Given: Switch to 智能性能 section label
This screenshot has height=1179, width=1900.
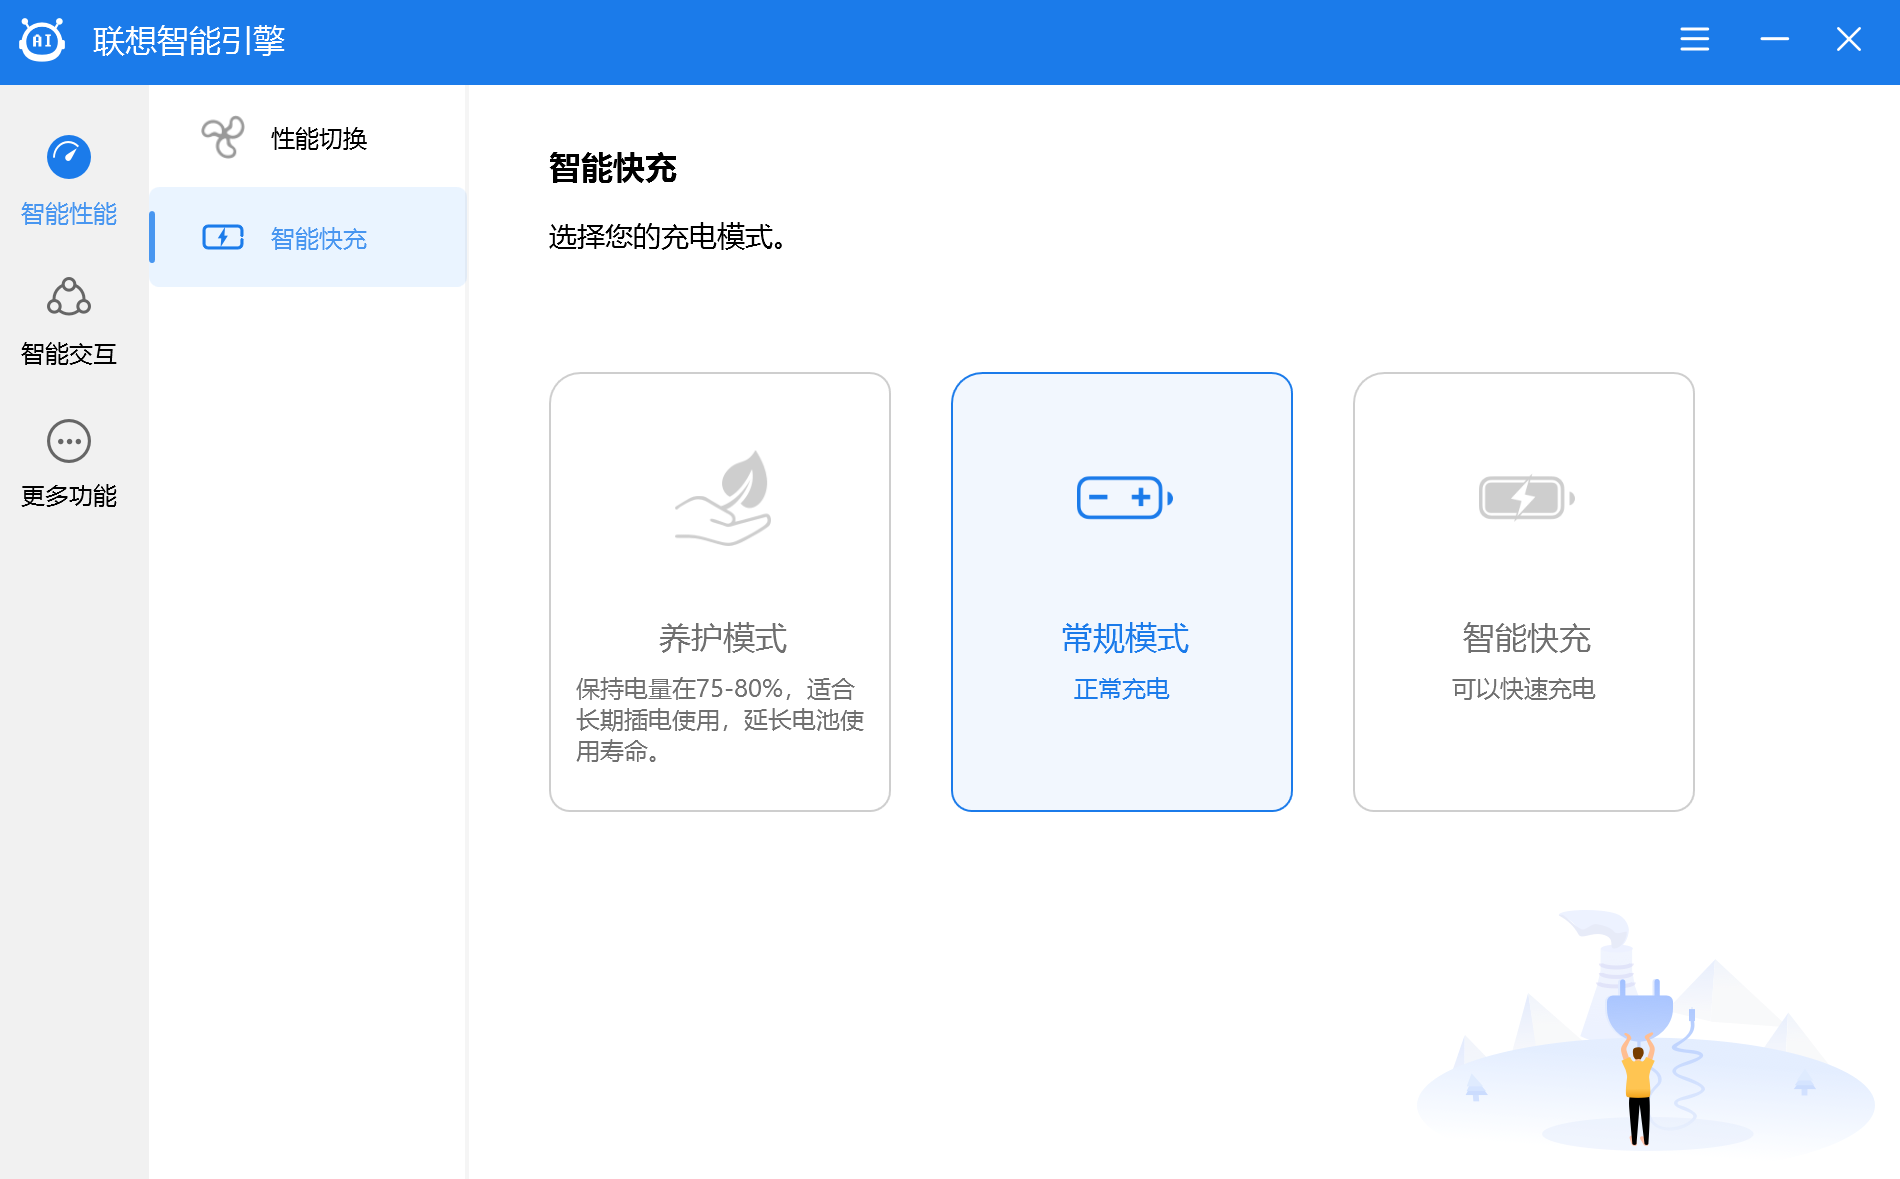Looking at the screenshot, I should pos(69,214).
